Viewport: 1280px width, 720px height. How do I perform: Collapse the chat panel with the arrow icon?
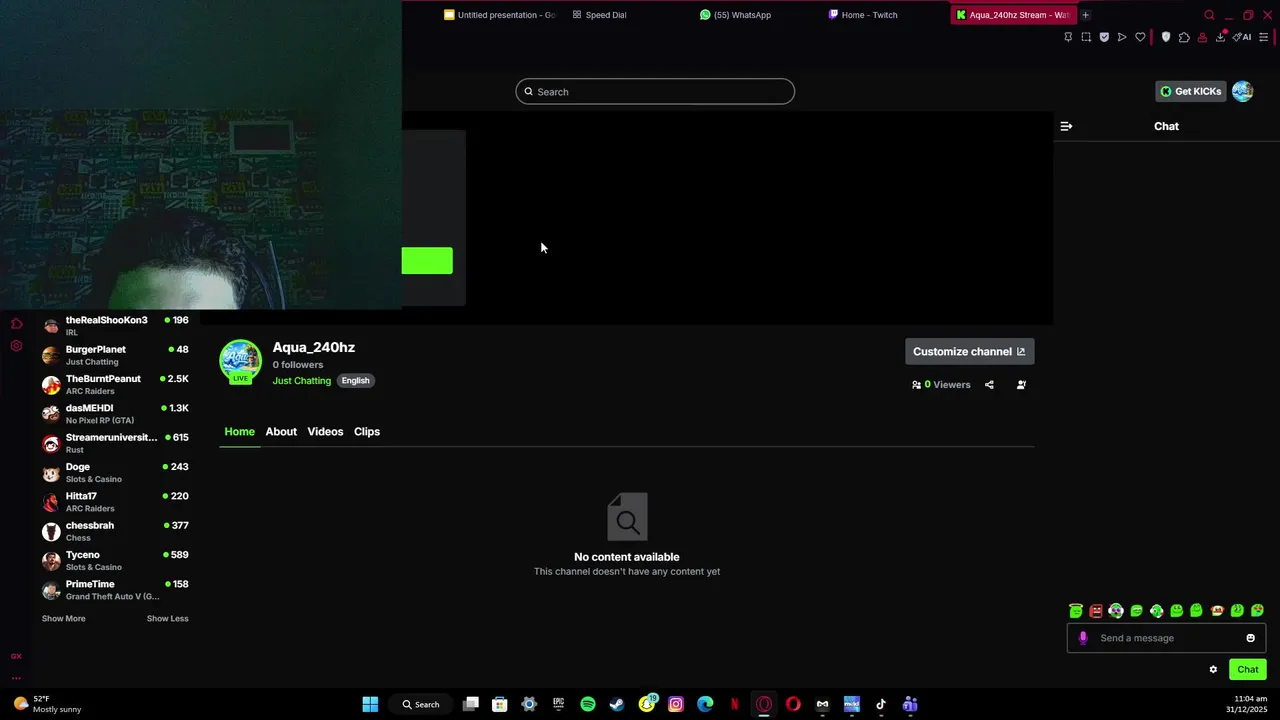click(x=1066, y=126)
